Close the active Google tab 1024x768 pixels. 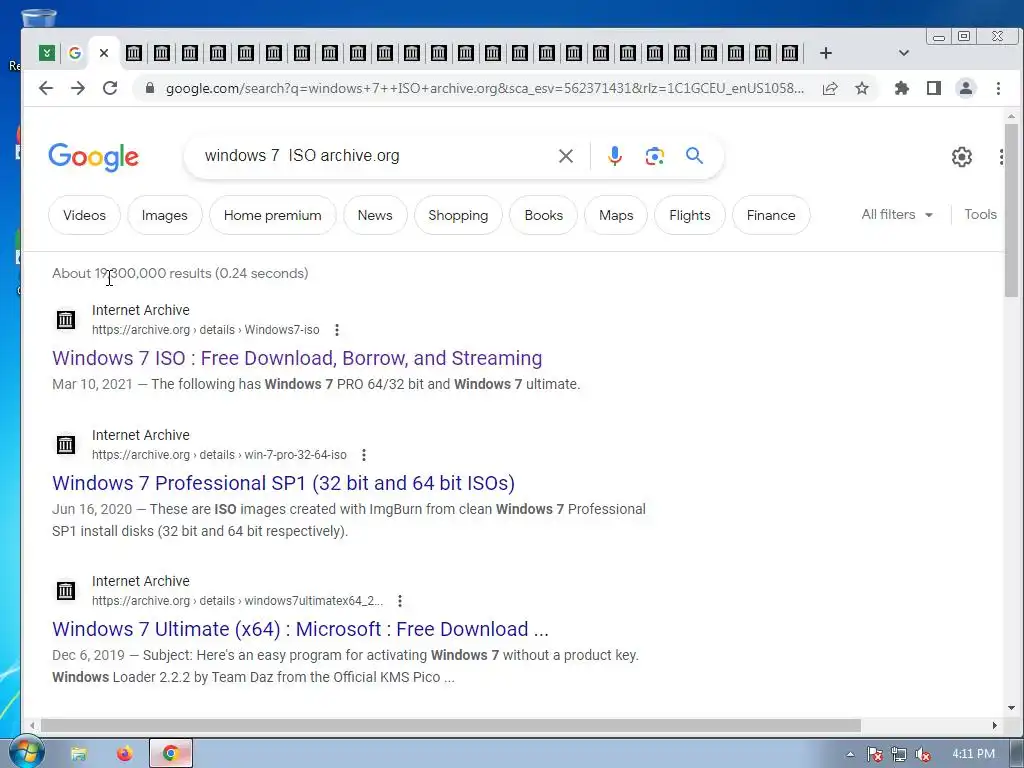(x=104, y=53)
